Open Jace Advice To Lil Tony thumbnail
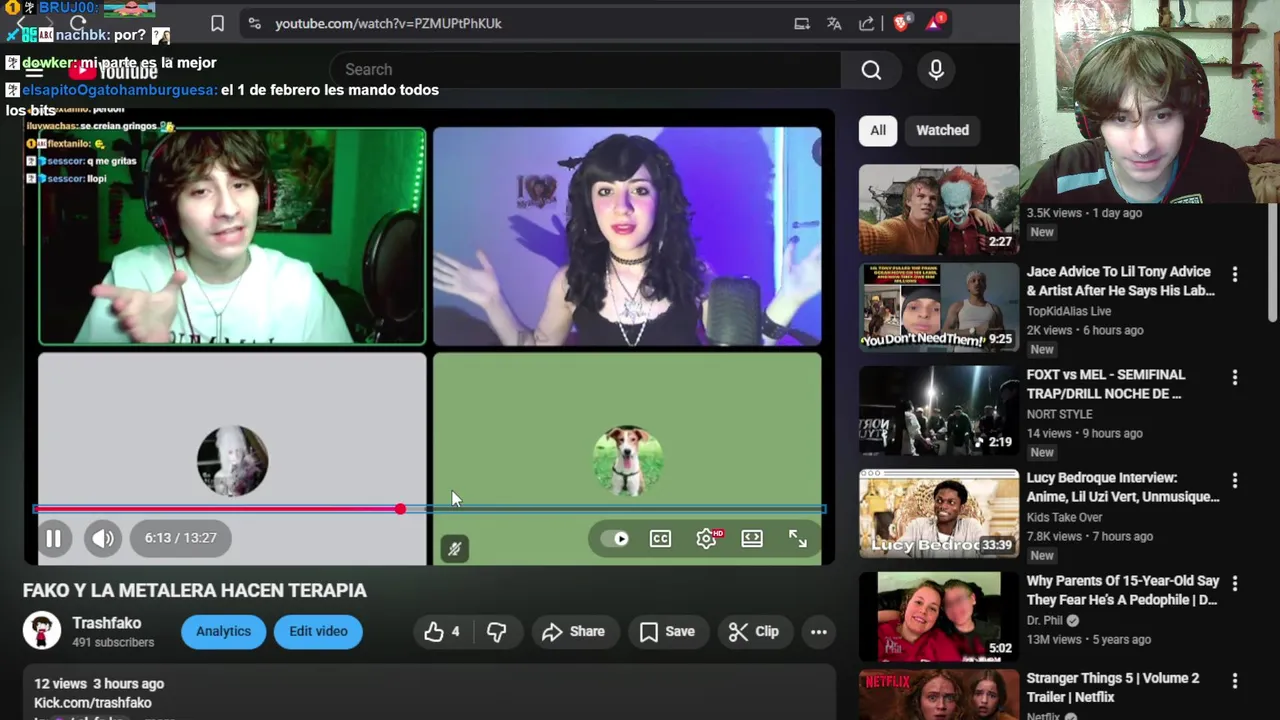The height and width of the screenshot is (720, 1280). tap(939, 307)
